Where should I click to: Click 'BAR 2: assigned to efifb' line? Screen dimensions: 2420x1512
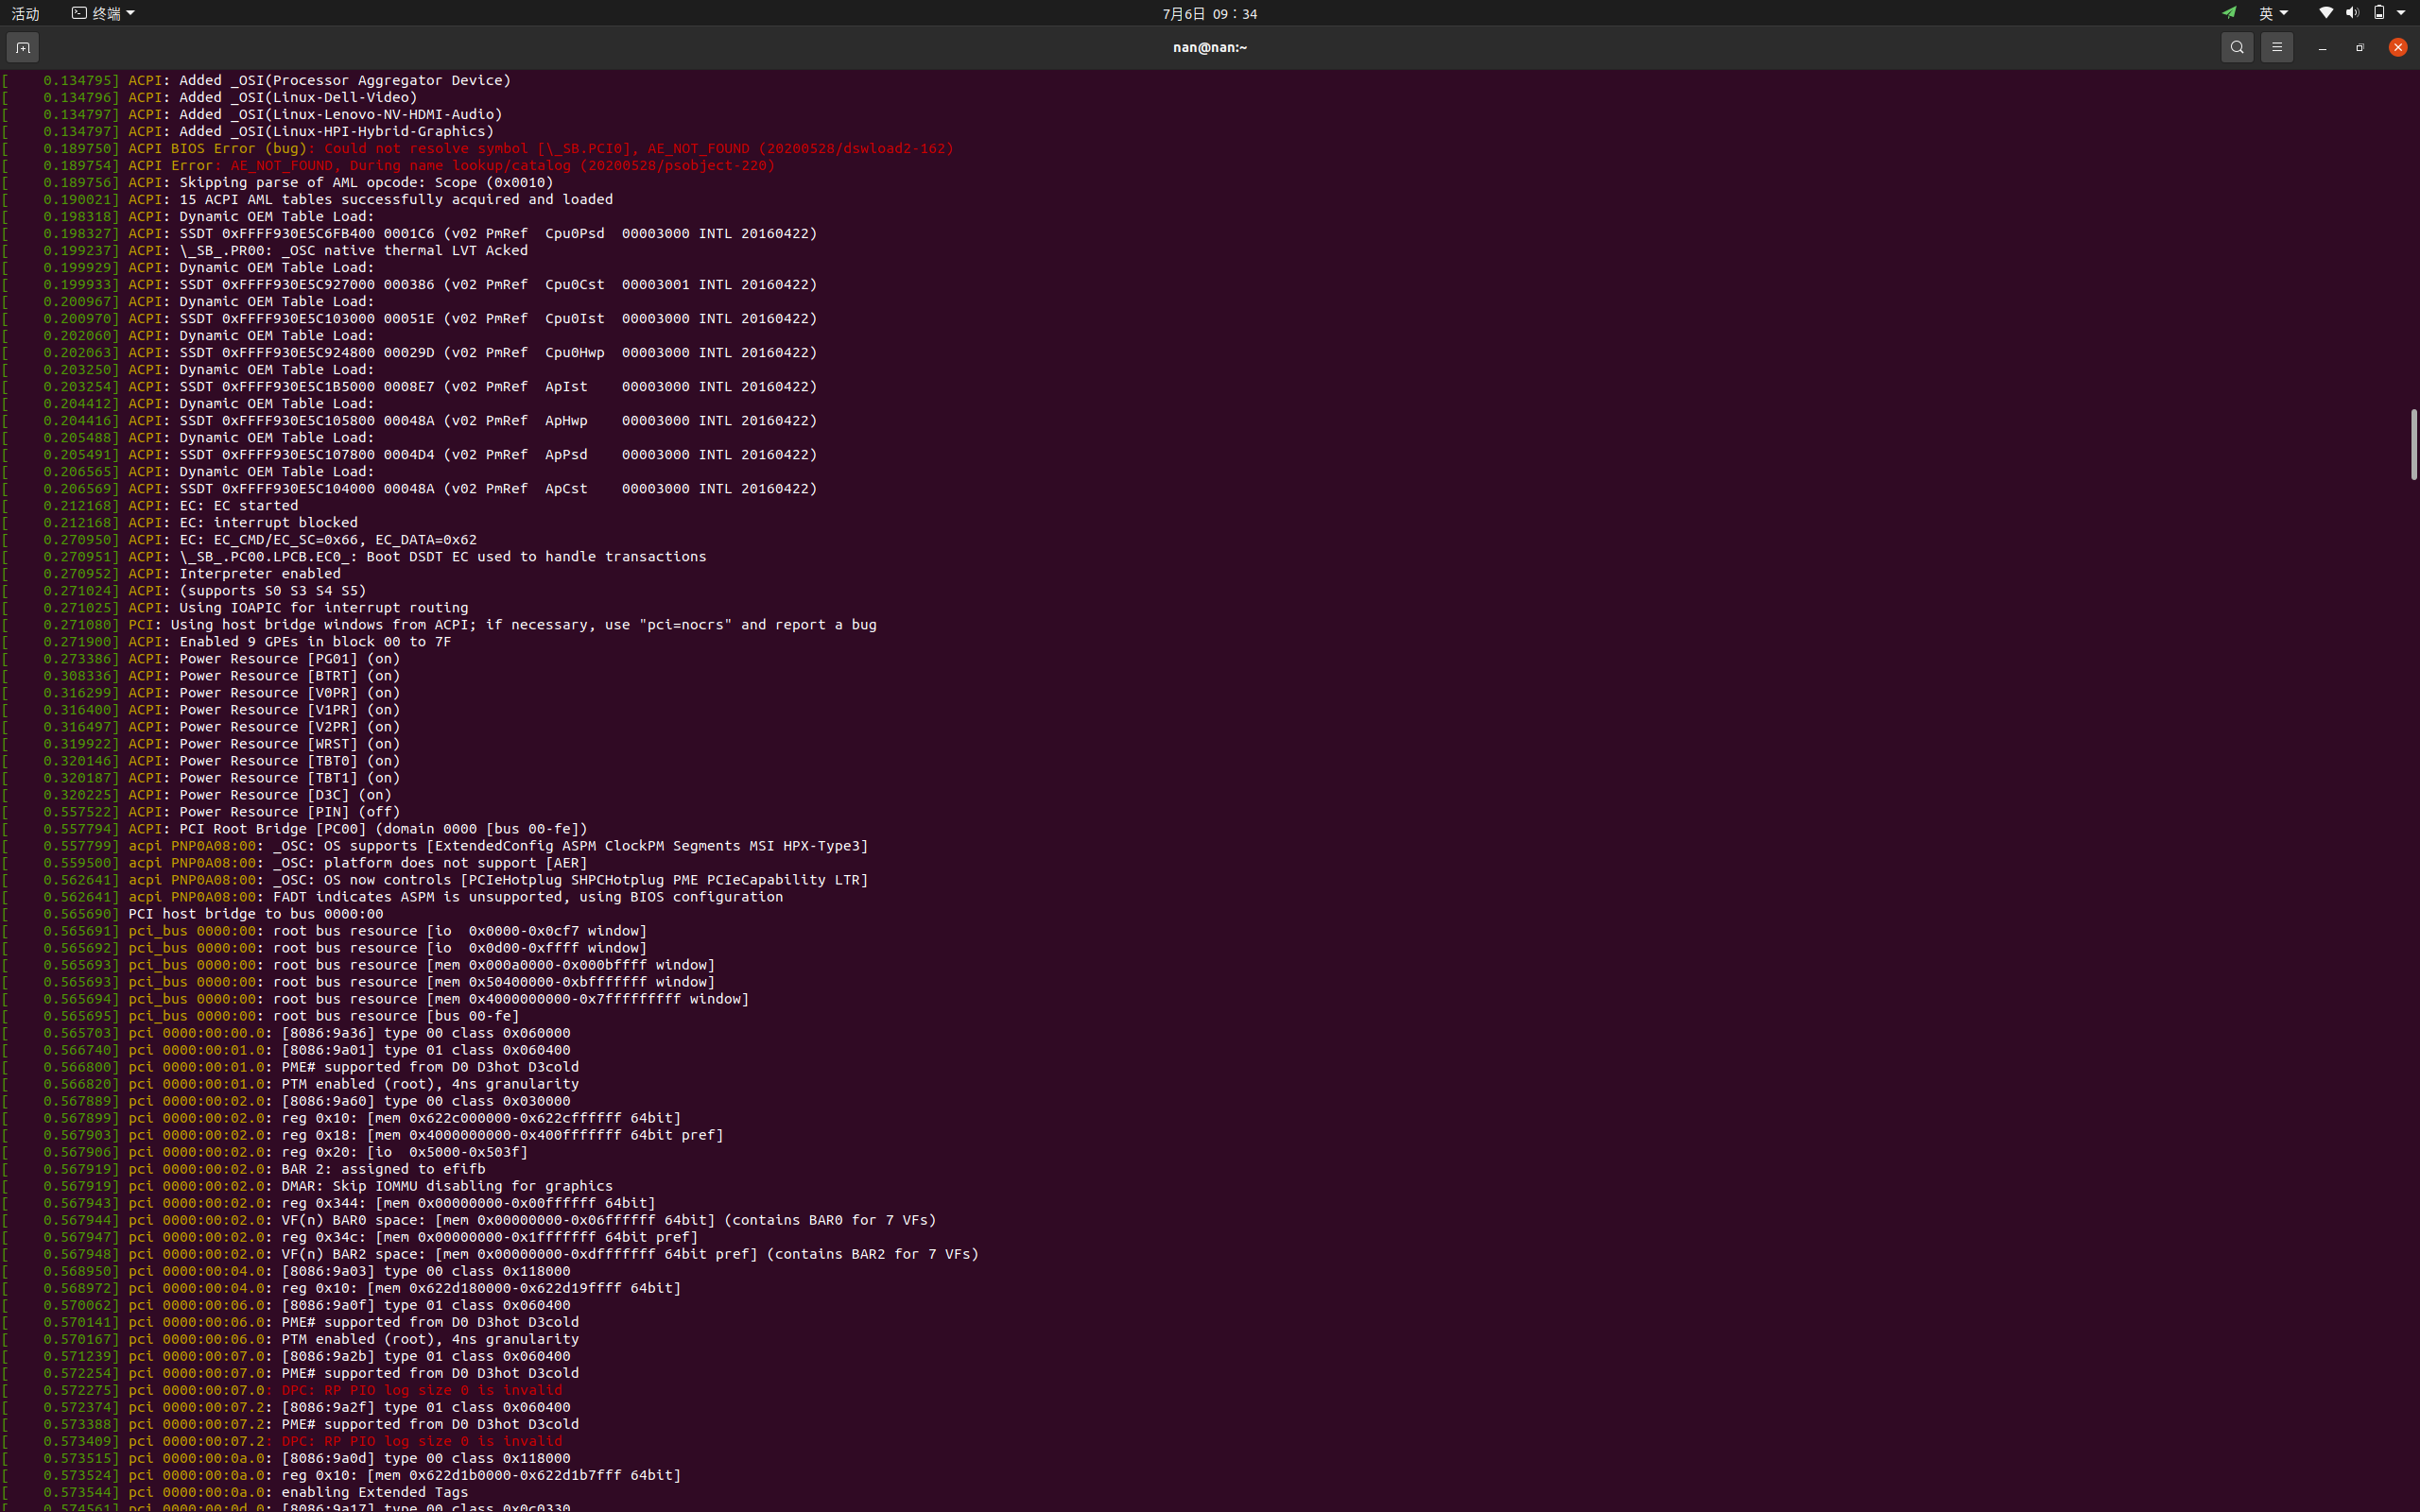point(244,1168)
